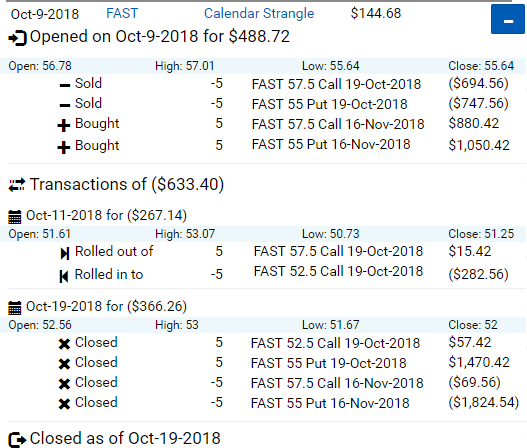The image size is (527, 448).
Task: Select the Open 56.78 price row
Action: (263, 66)
